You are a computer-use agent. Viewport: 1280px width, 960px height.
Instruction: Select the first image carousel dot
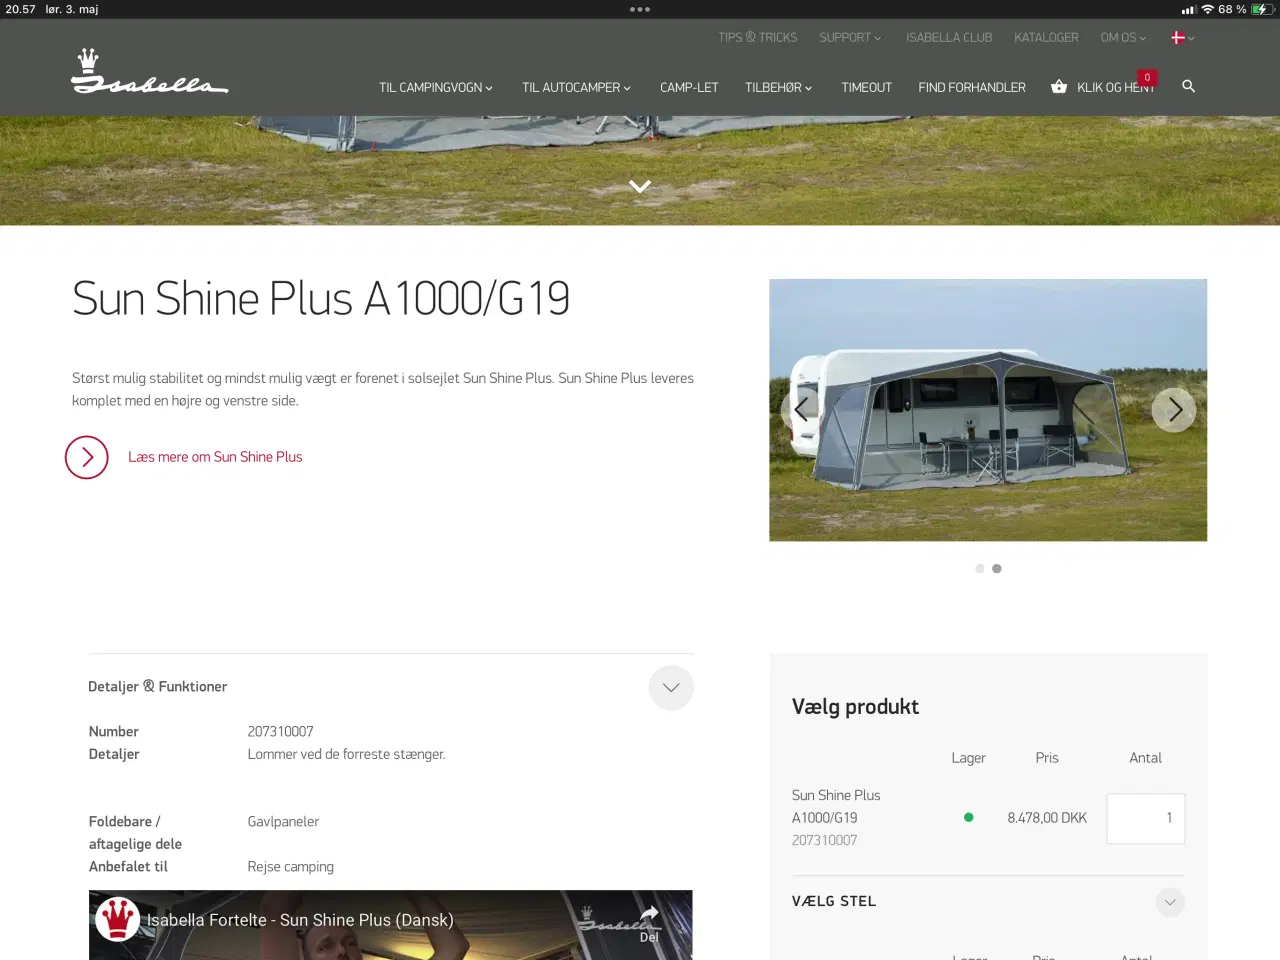[980, 568]
